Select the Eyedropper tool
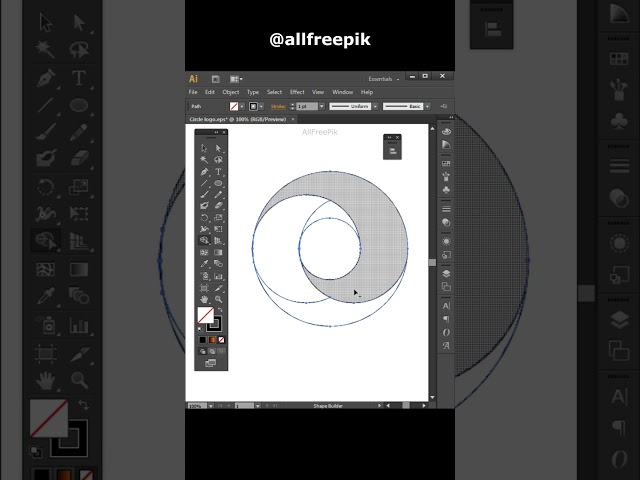Viewport: 640px width, 480px height. tap(204, 264)
